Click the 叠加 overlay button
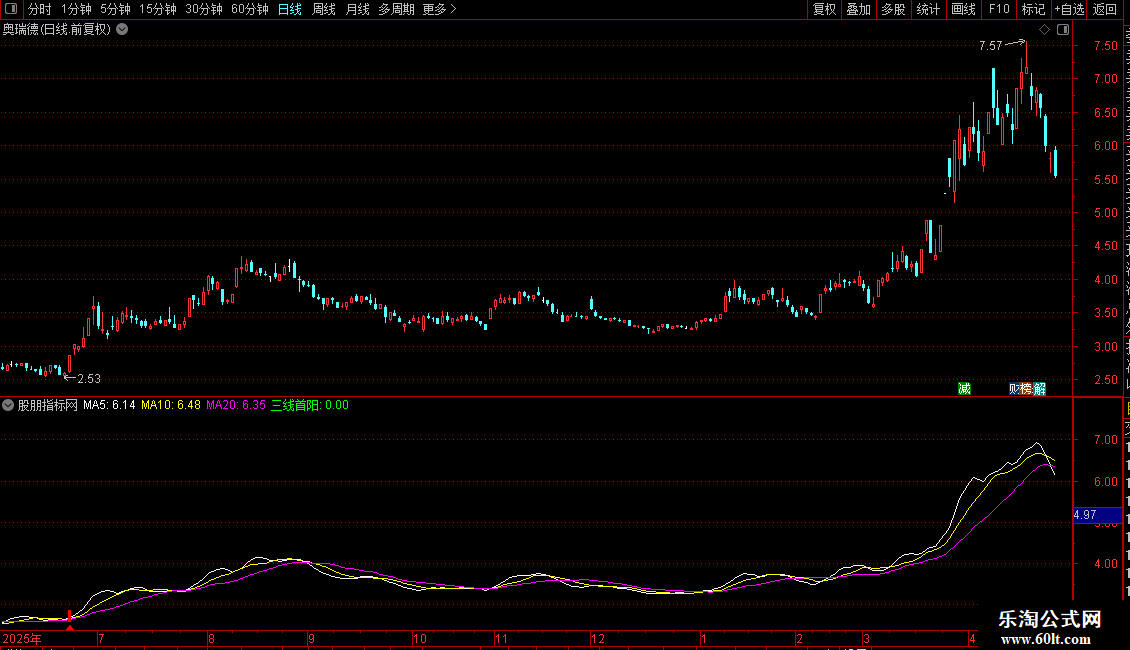Viewport: 1130px width, 650px height. (x=858, y=9)
